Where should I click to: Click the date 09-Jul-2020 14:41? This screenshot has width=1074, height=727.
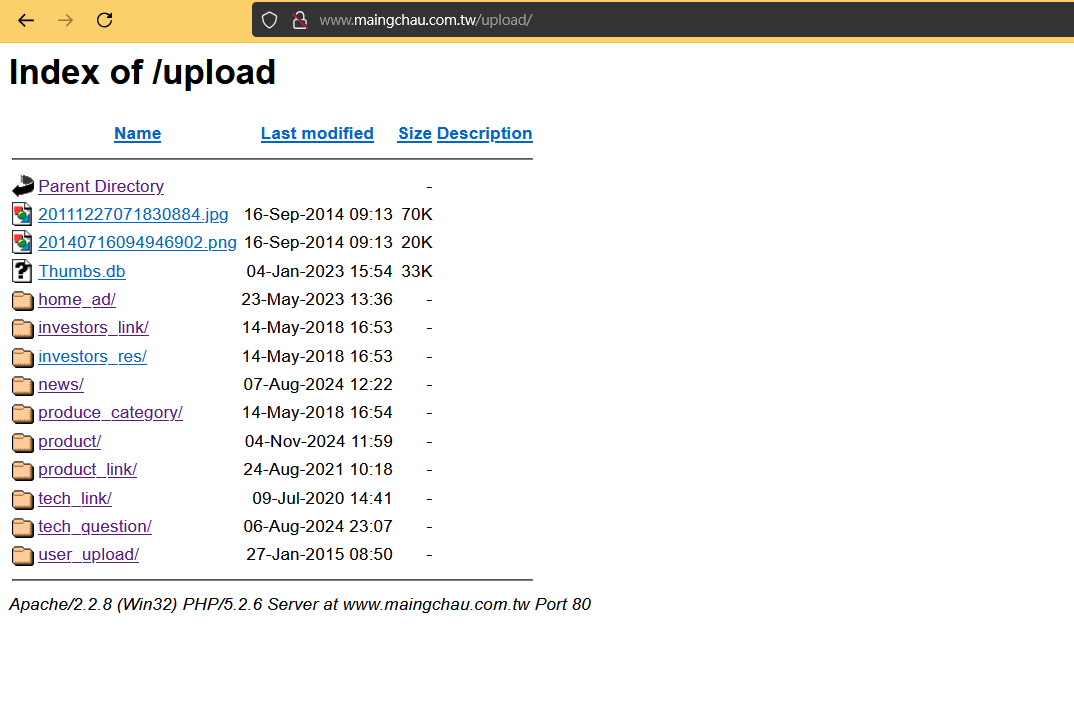322,498
